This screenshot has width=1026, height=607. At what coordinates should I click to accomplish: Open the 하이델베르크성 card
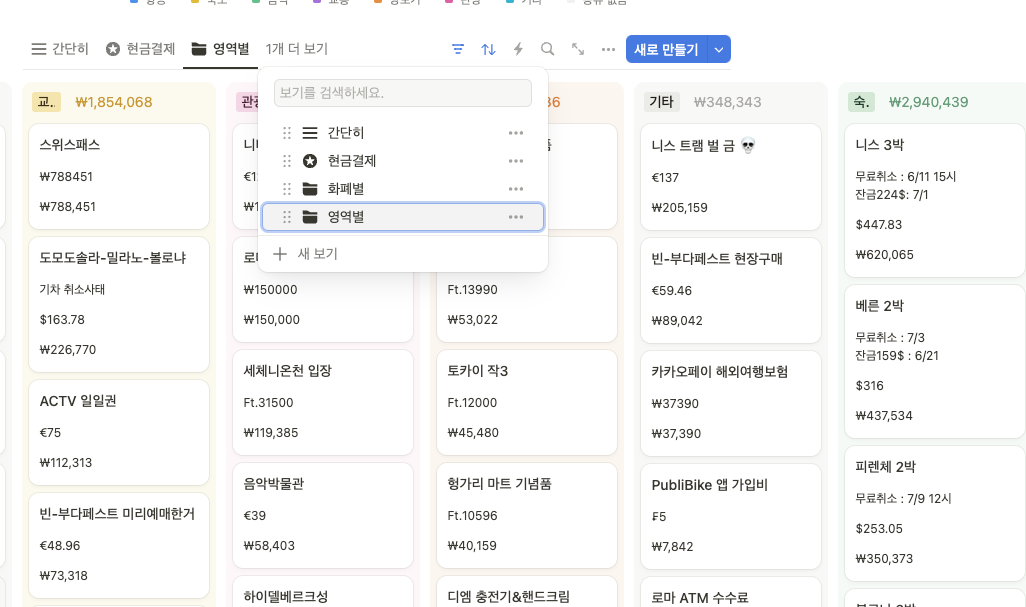[323, 592]
